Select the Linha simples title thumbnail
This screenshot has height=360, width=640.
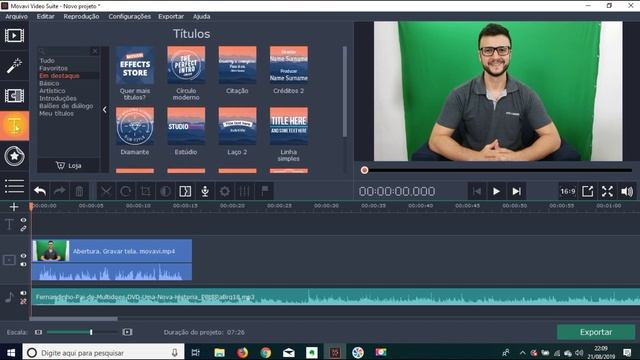pyautogui.click(x=289, y=126)
